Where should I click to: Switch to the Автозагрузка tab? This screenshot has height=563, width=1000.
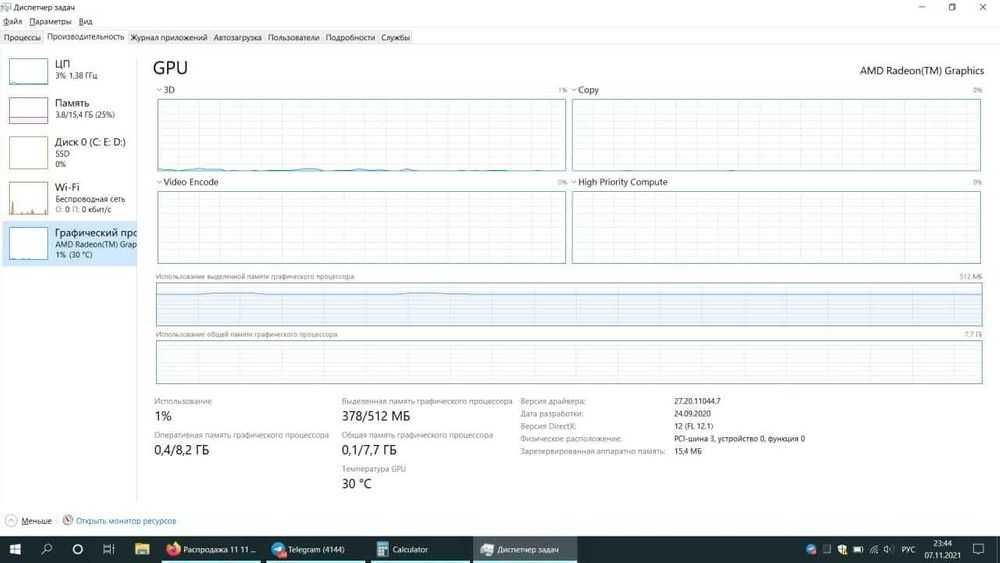(237, 38)
